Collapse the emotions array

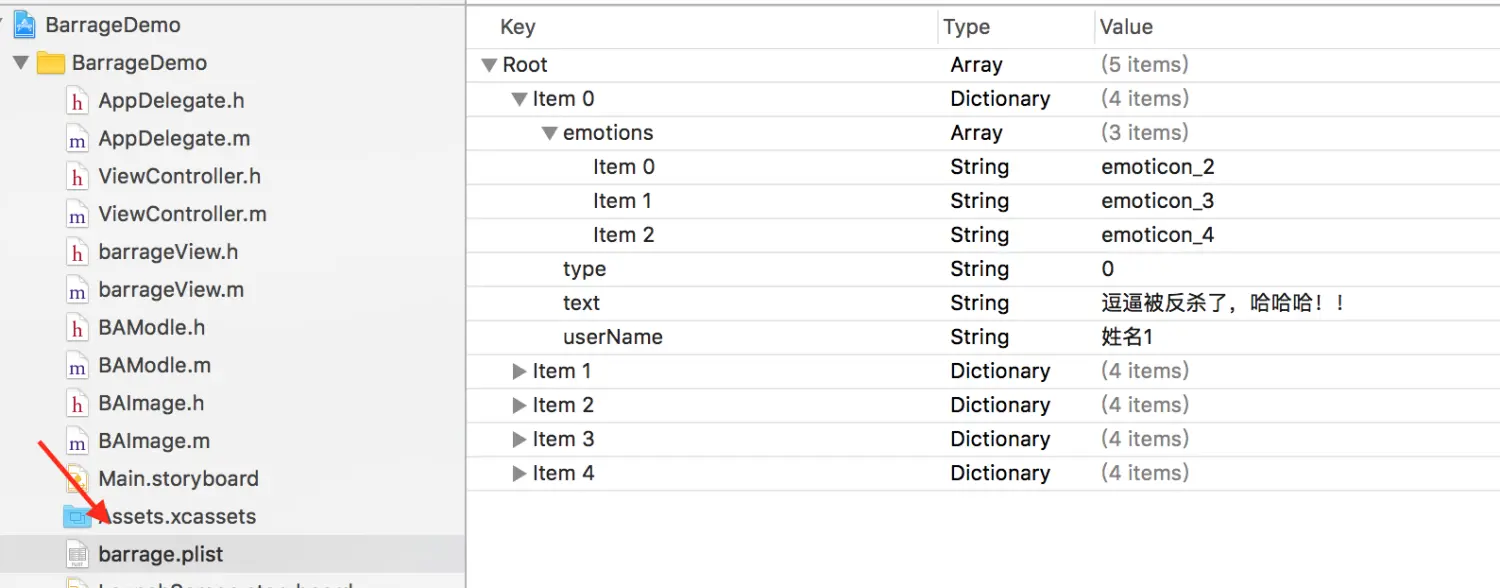(549, 133)
